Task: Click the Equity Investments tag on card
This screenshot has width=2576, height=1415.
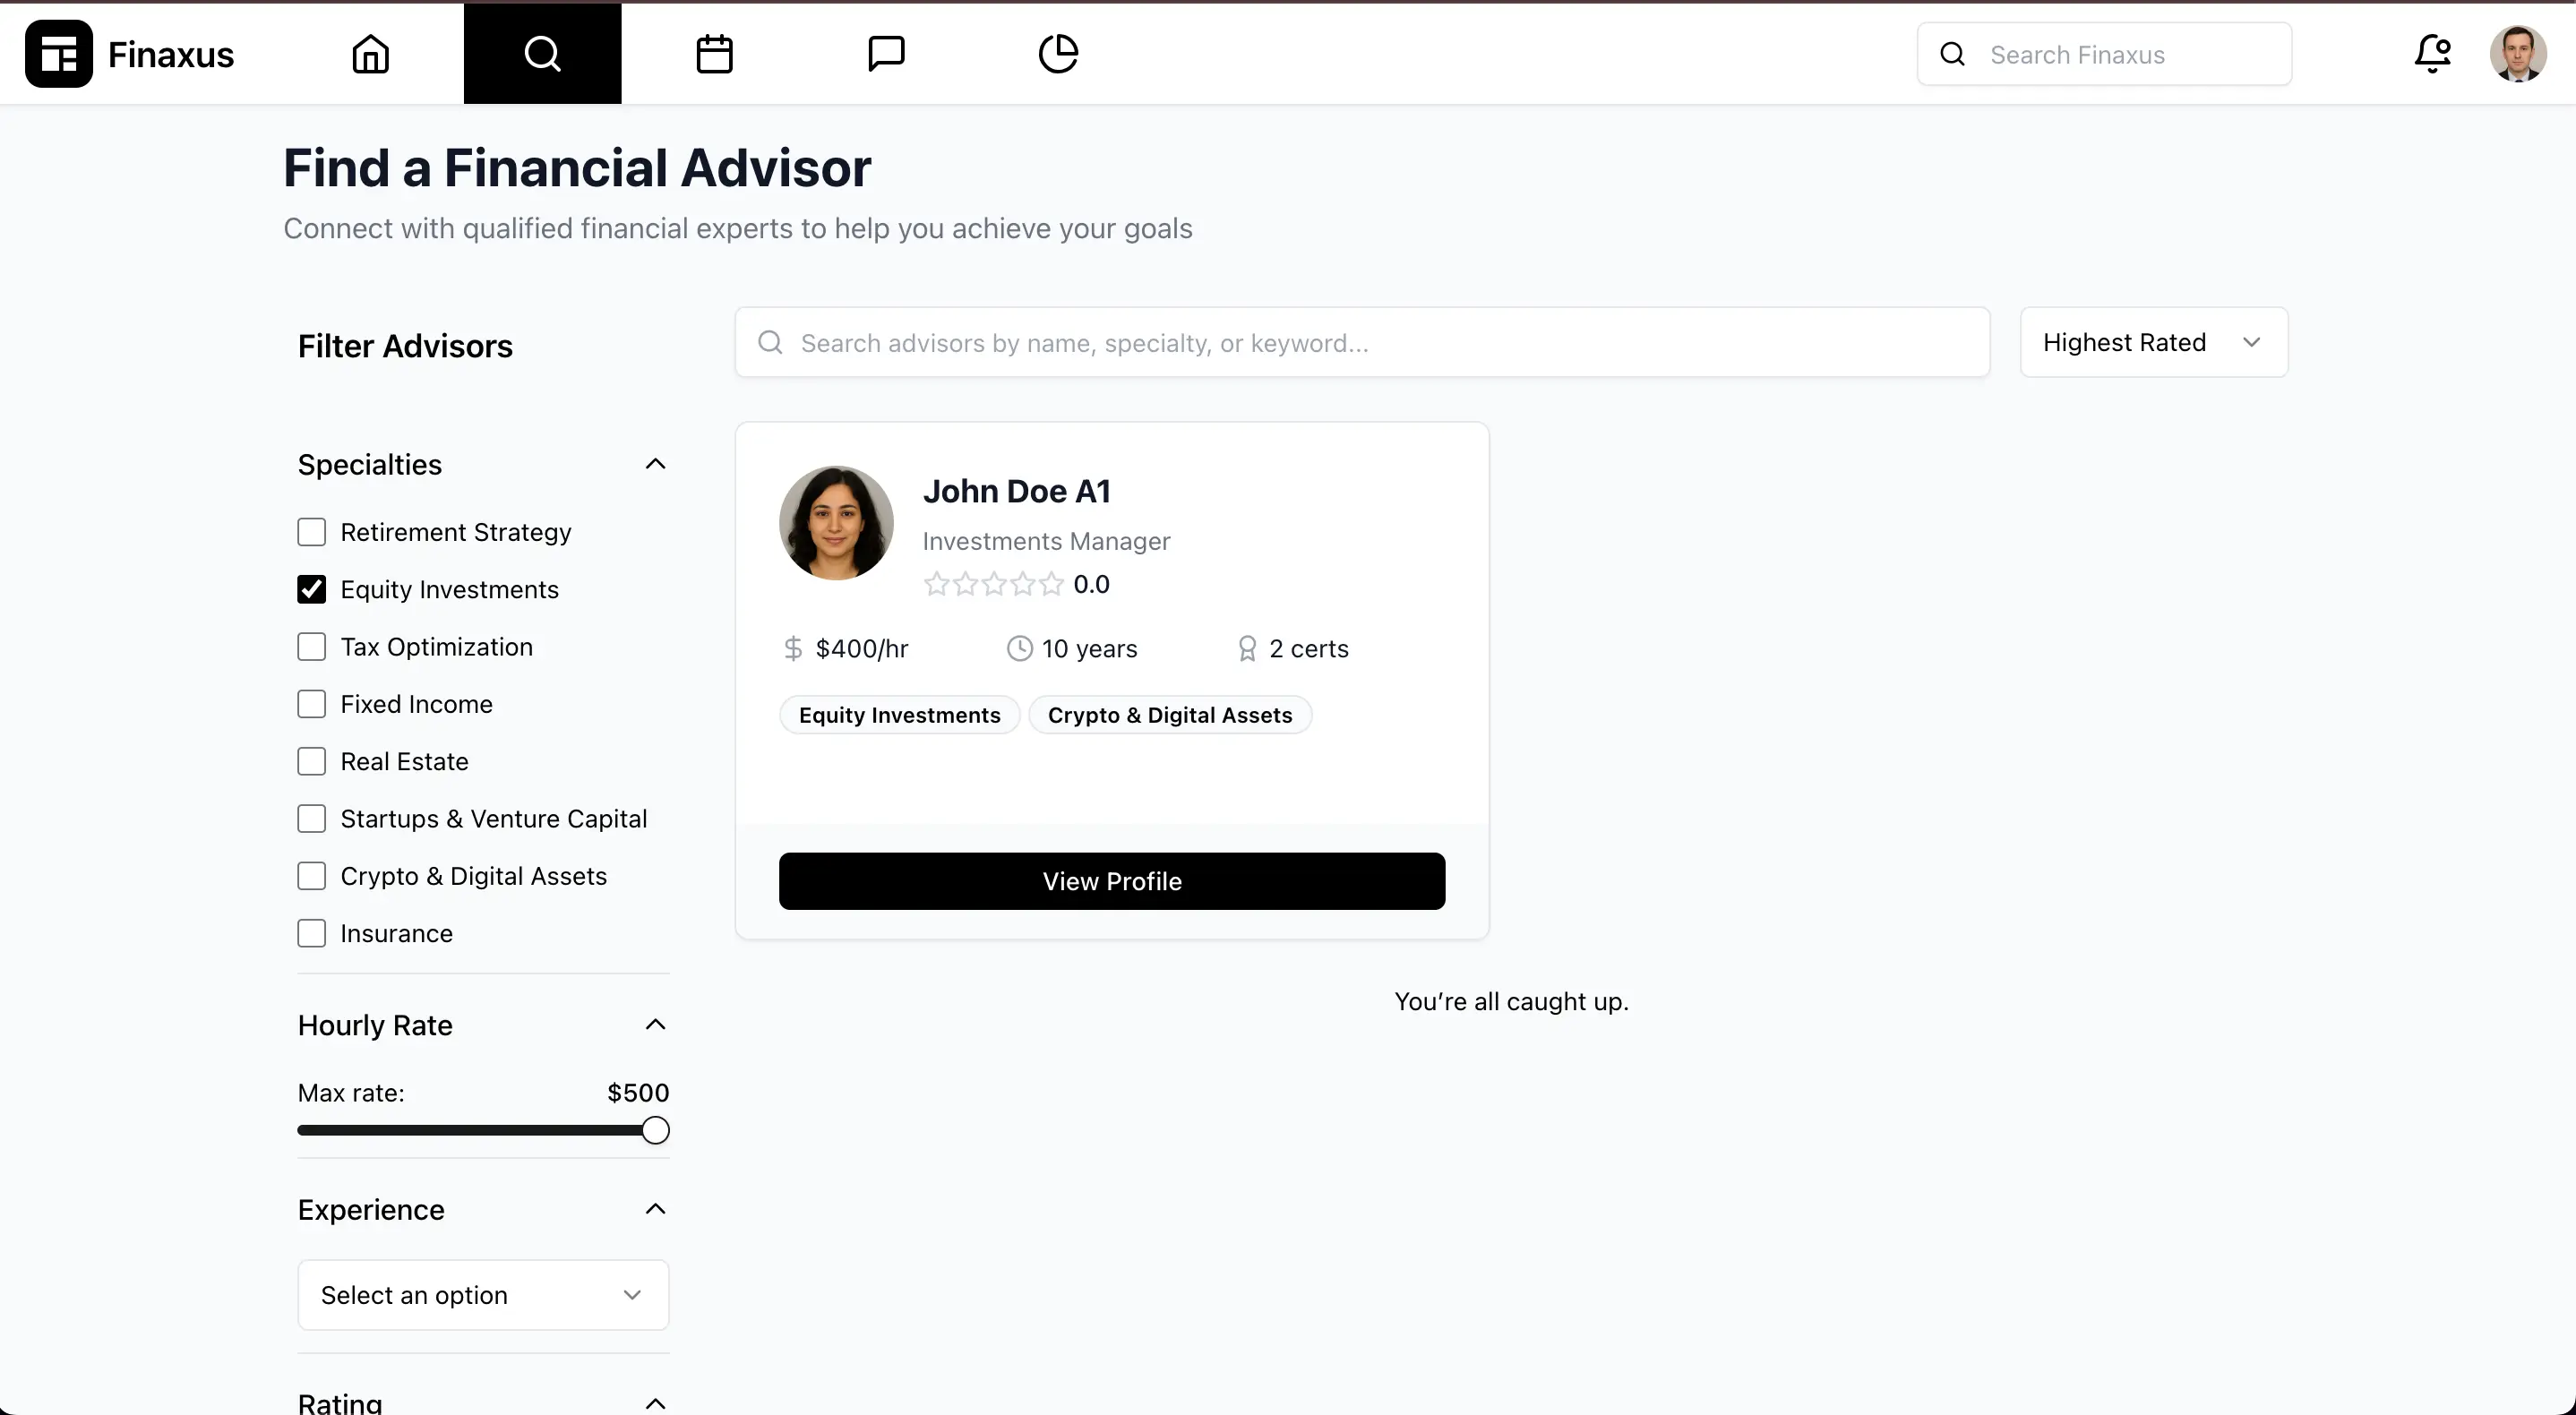Action: [x=898, y=714]
